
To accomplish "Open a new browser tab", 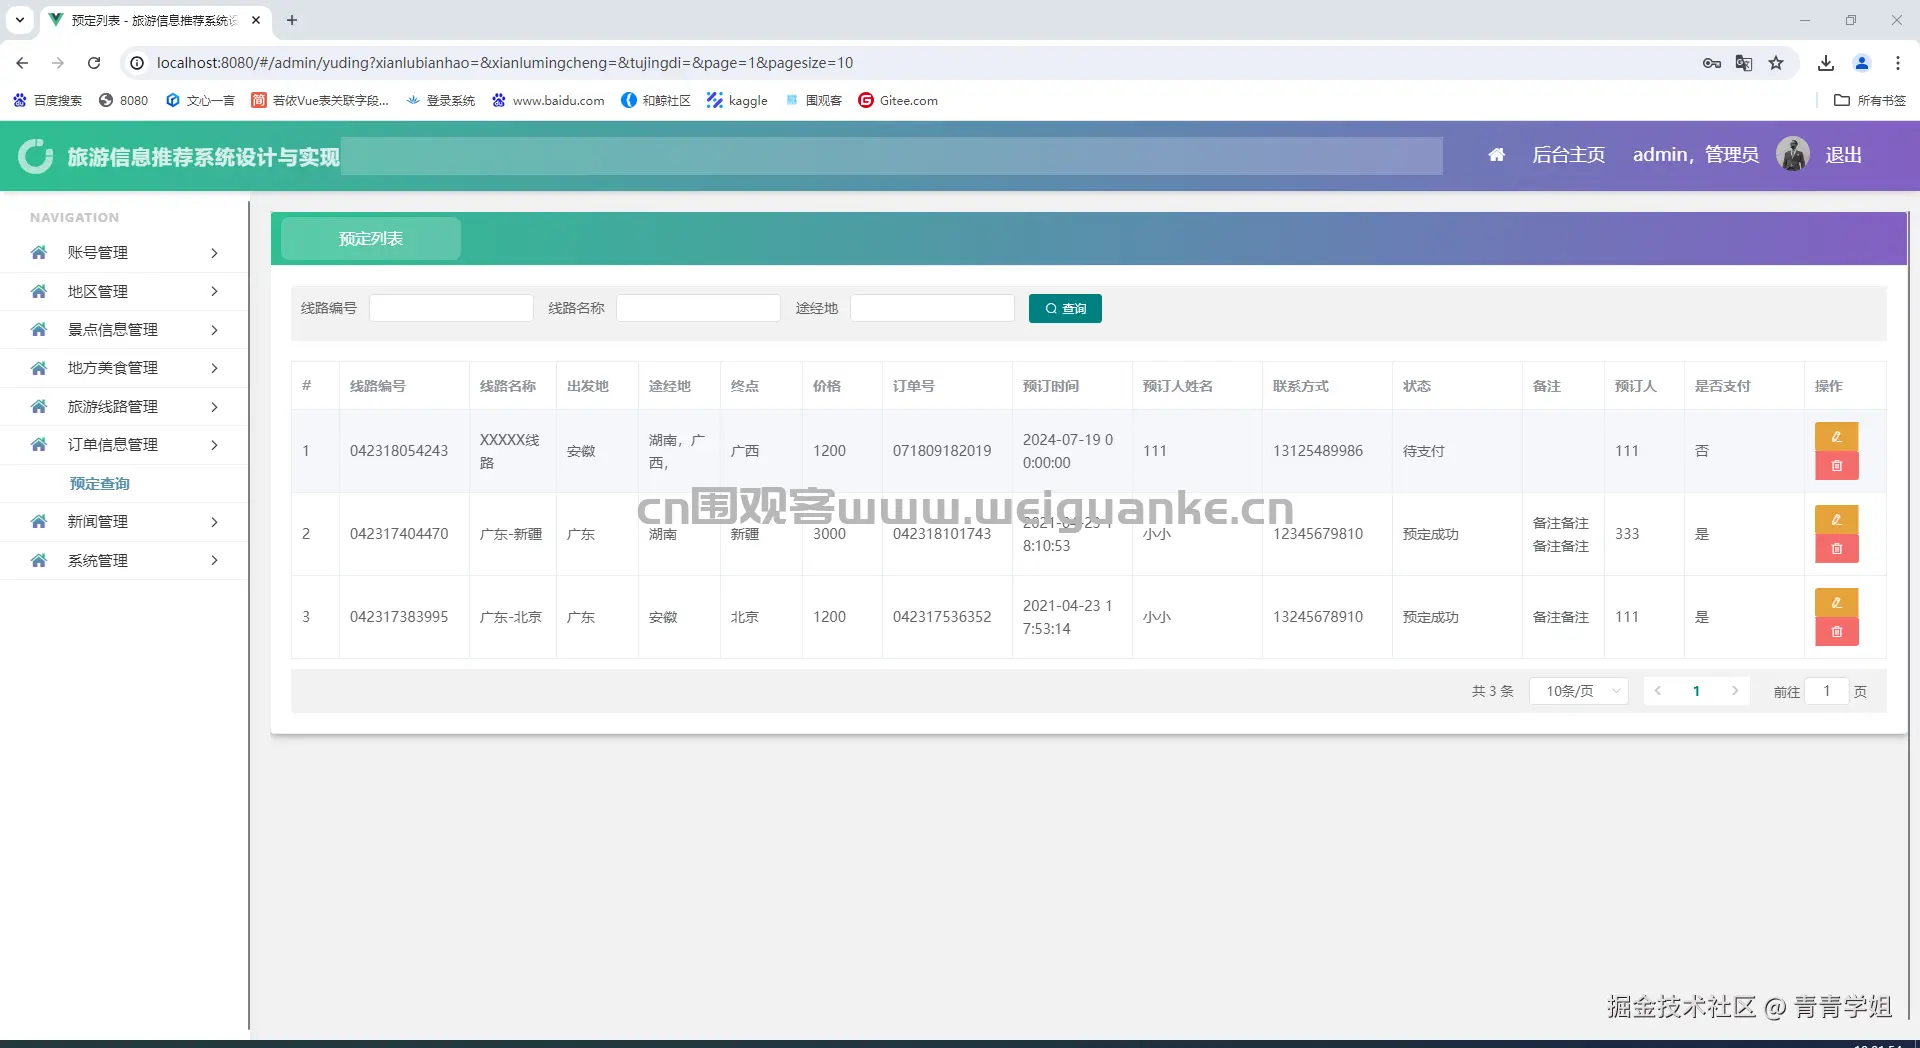I will click(x=292, y=20).
